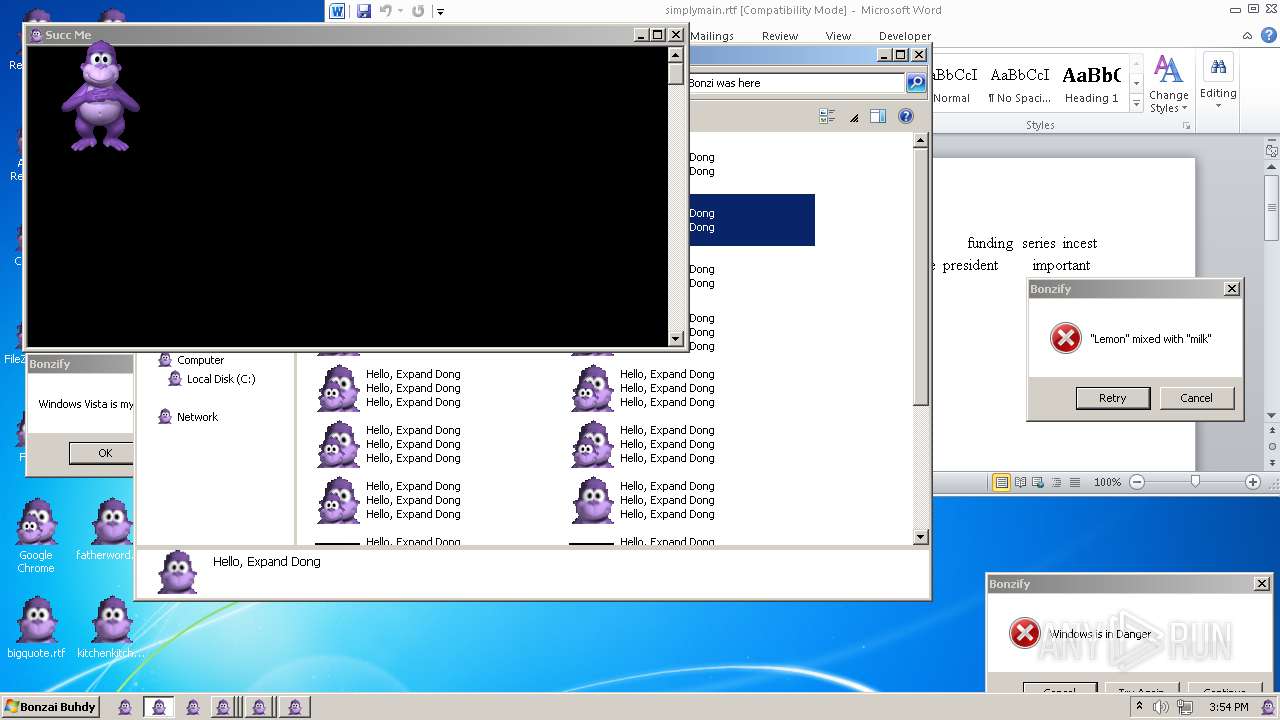Click Cancel in the Lemon milk dialog

click(x=1196, y=398)
